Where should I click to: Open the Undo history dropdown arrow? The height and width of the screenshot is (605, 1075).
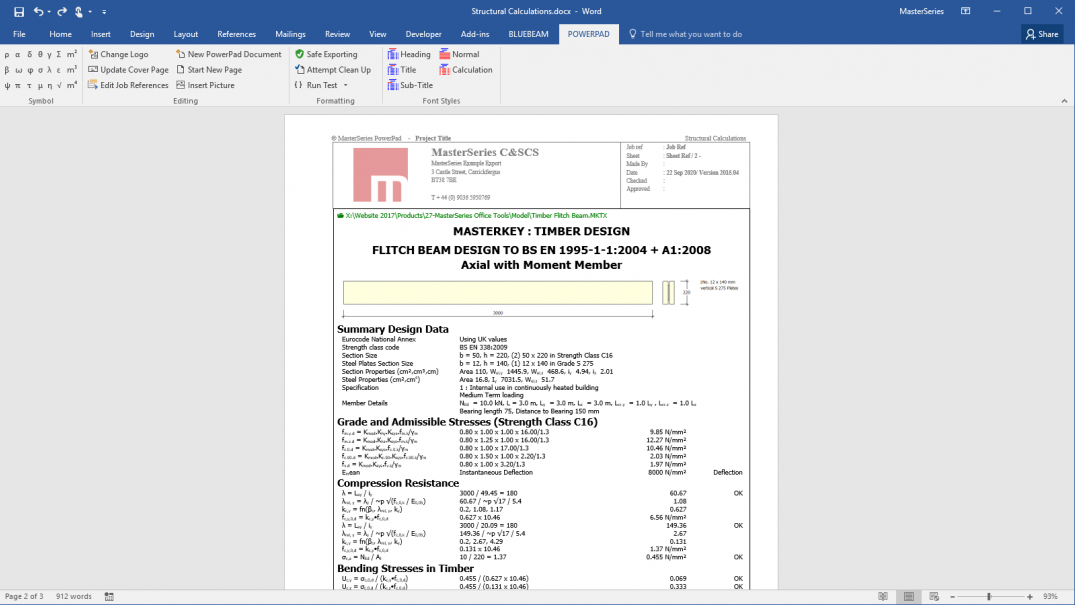click(x=49, y=12)
